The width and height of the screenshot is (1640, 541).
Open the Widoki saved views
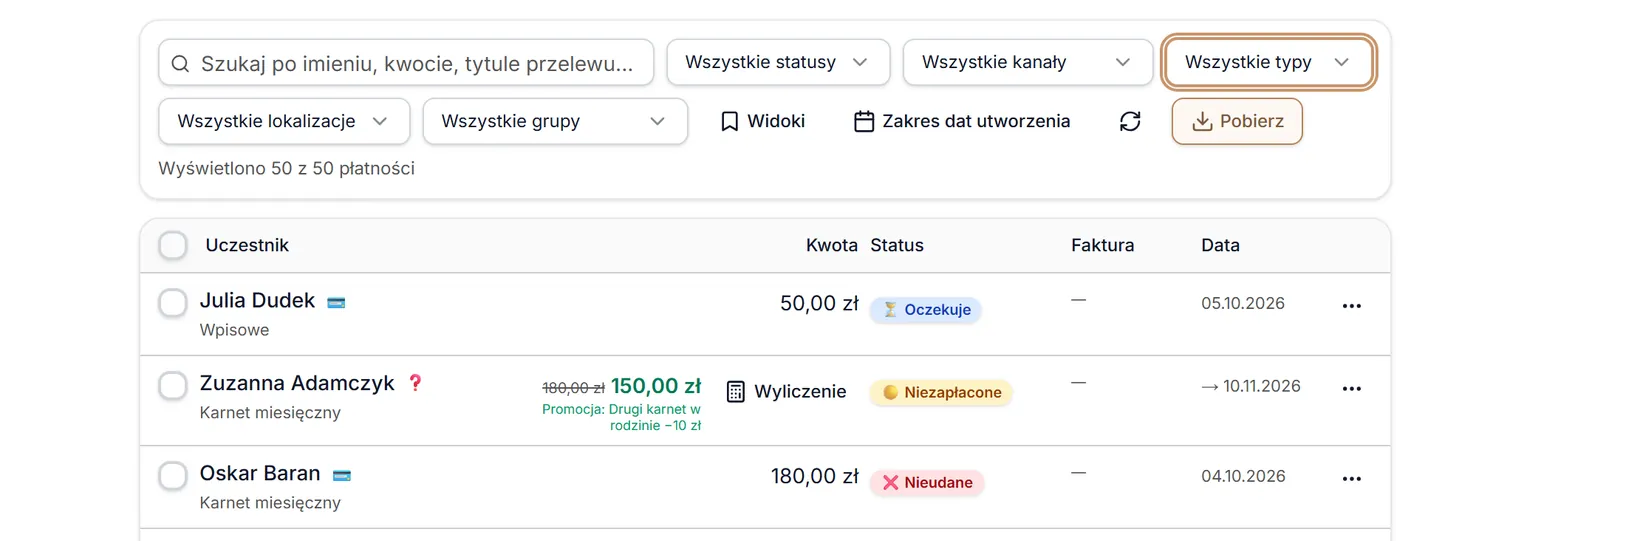(763, 121)
